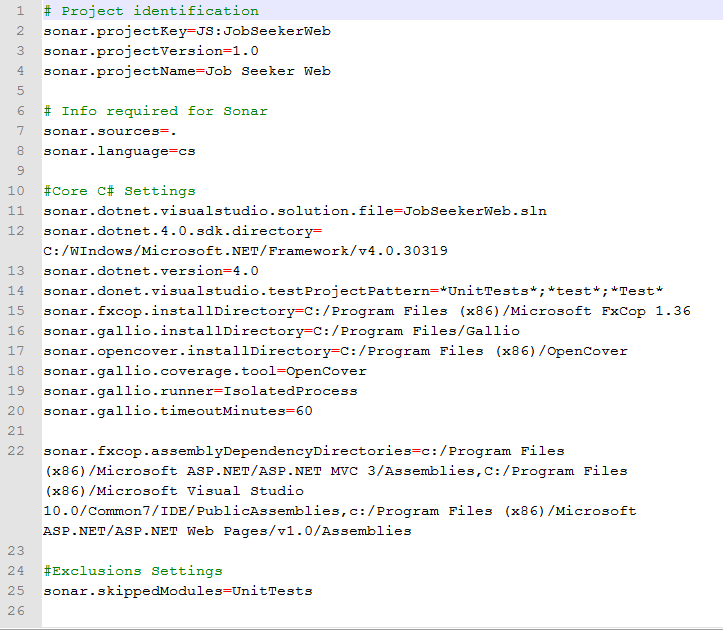Click the '#Exclusions Settings' comment
The width and height of the screenshot is (723, 630).
[133, 571]
